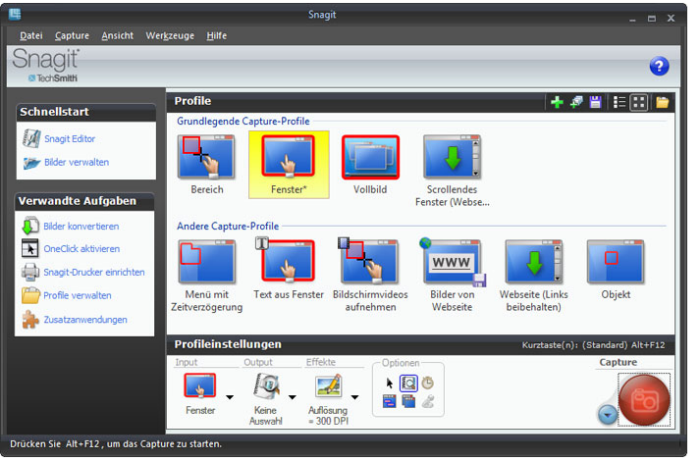Screen dimensions: 690x459
Task: Click the Kurztaste(n) Alt+F12 text
Action: coord(593,345)
